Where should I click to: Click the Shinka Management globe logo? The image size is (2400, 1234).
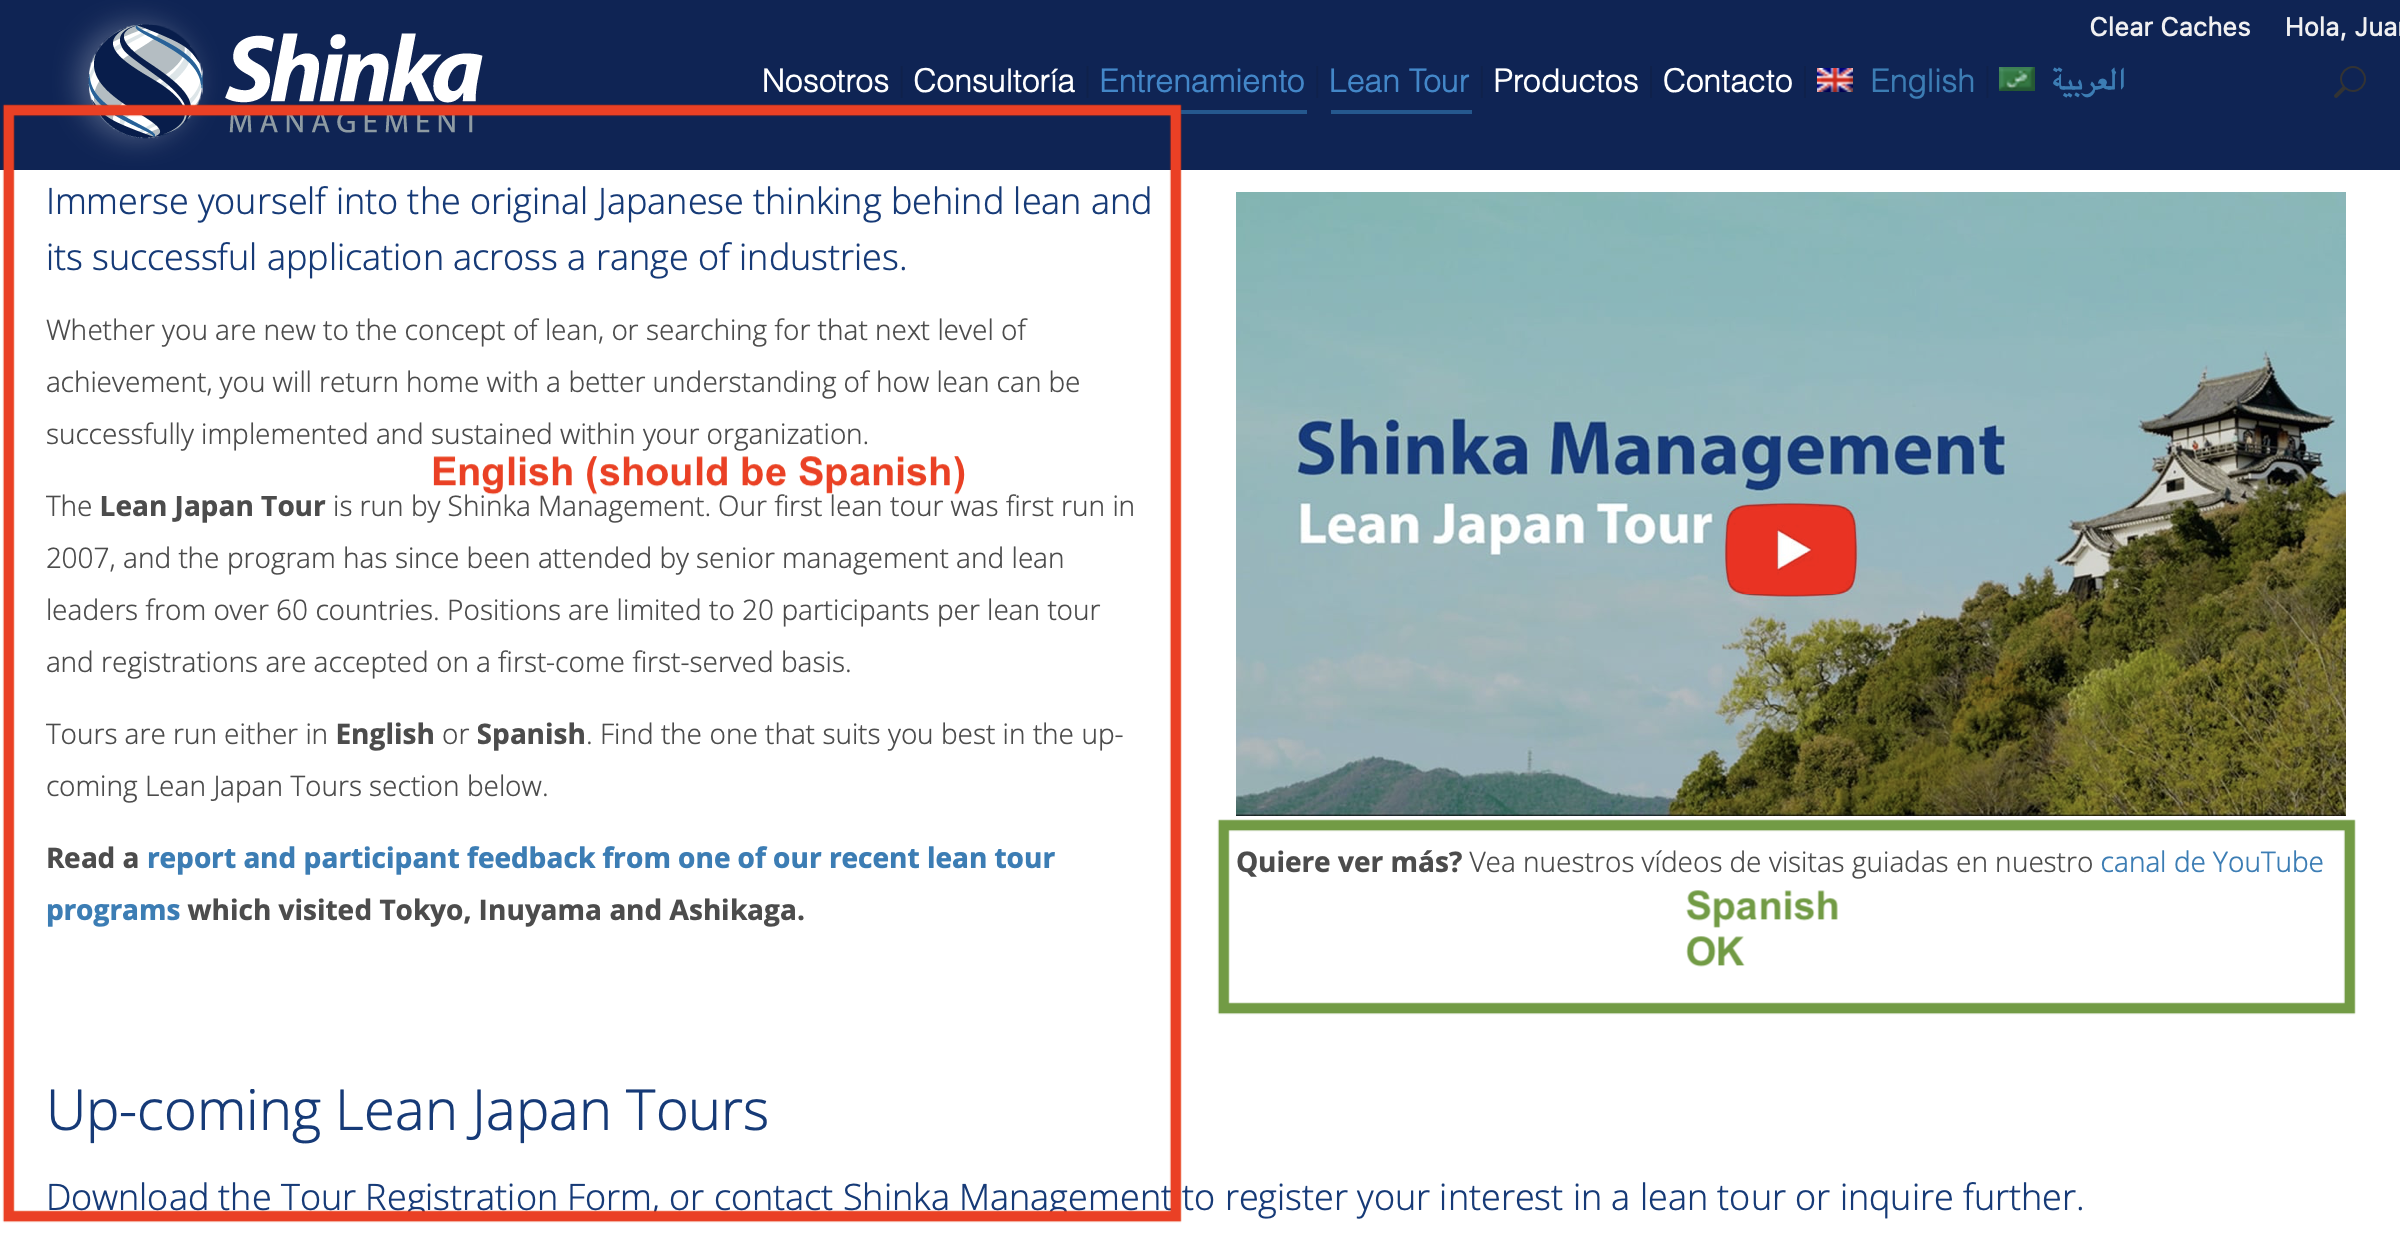tap(146, 80)
